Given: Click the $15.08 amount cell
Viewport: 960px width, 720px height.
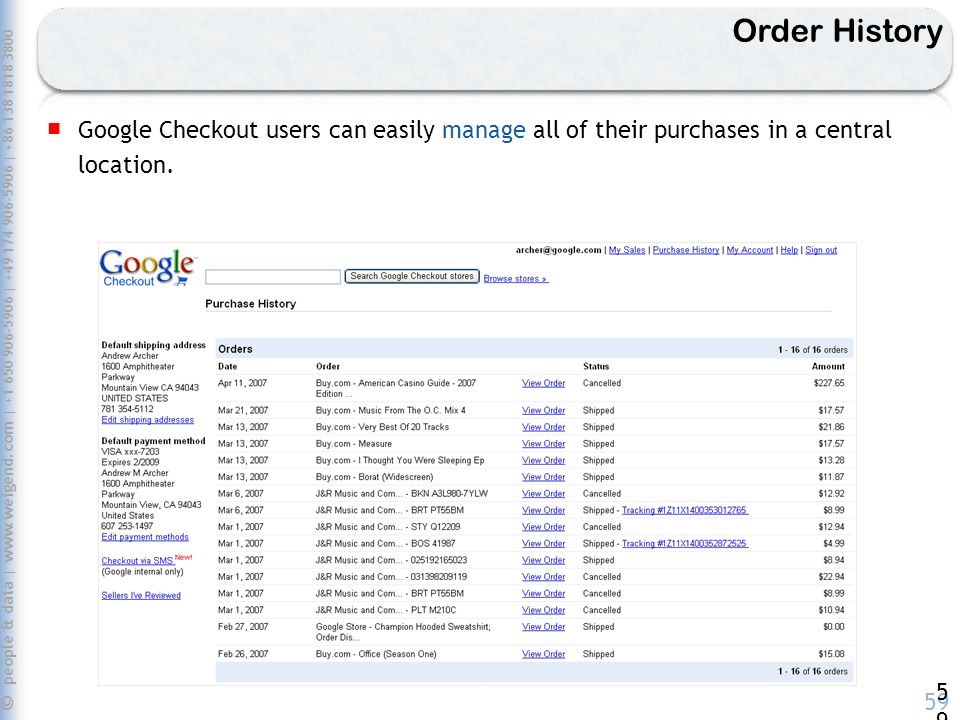Looking at the screenshot, I should [x=831, y=654].
